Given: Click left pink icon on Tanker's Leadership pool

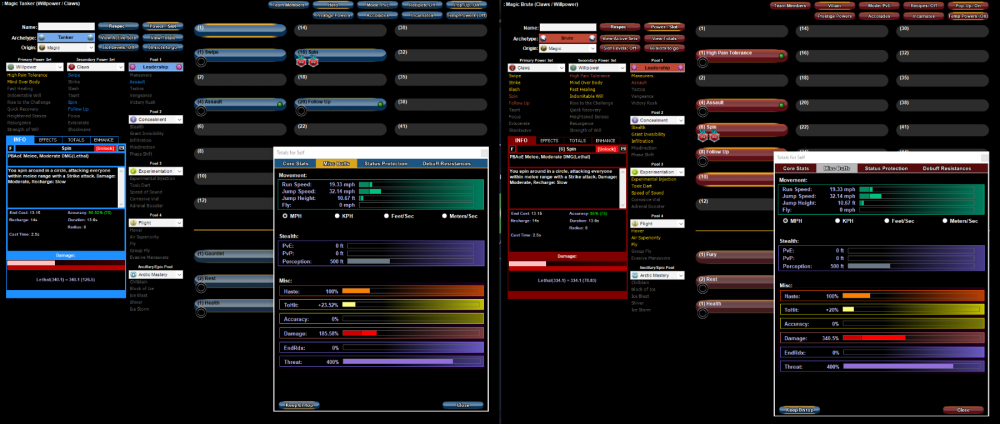Looking at the screenshot, I should (x=133, y=66).
